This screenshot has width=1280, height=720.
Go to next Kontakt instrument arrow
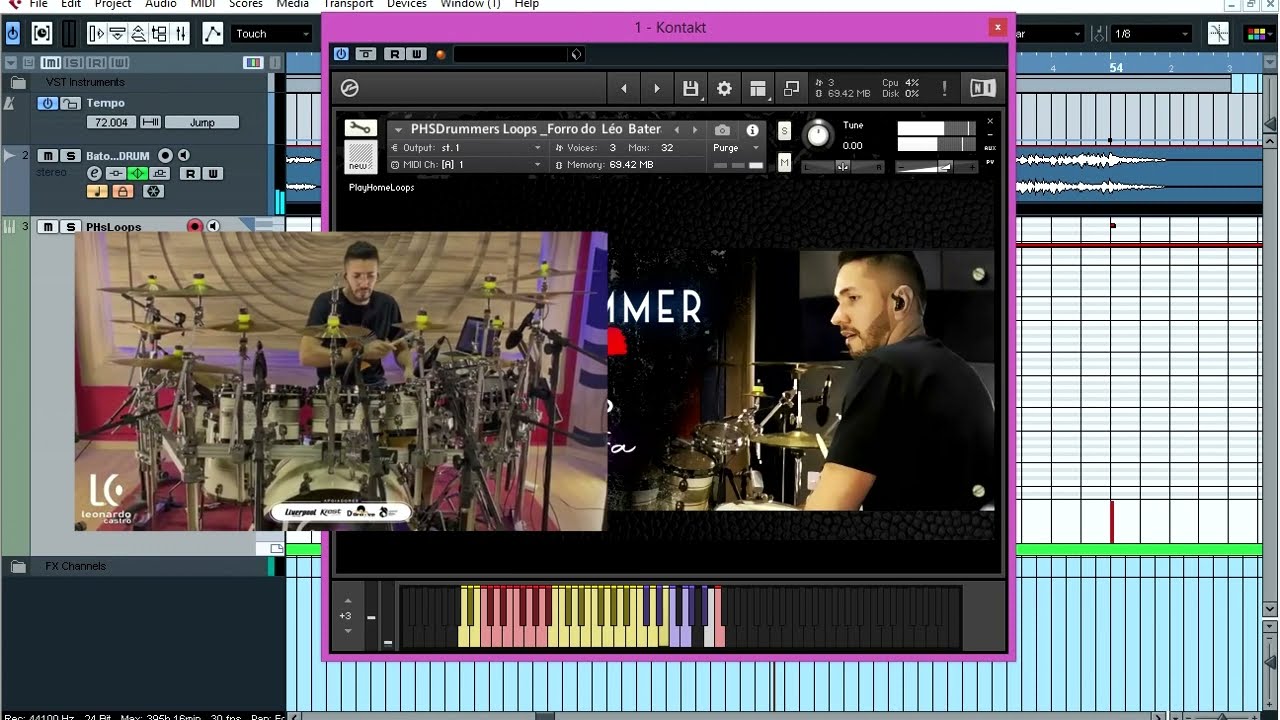657,88
